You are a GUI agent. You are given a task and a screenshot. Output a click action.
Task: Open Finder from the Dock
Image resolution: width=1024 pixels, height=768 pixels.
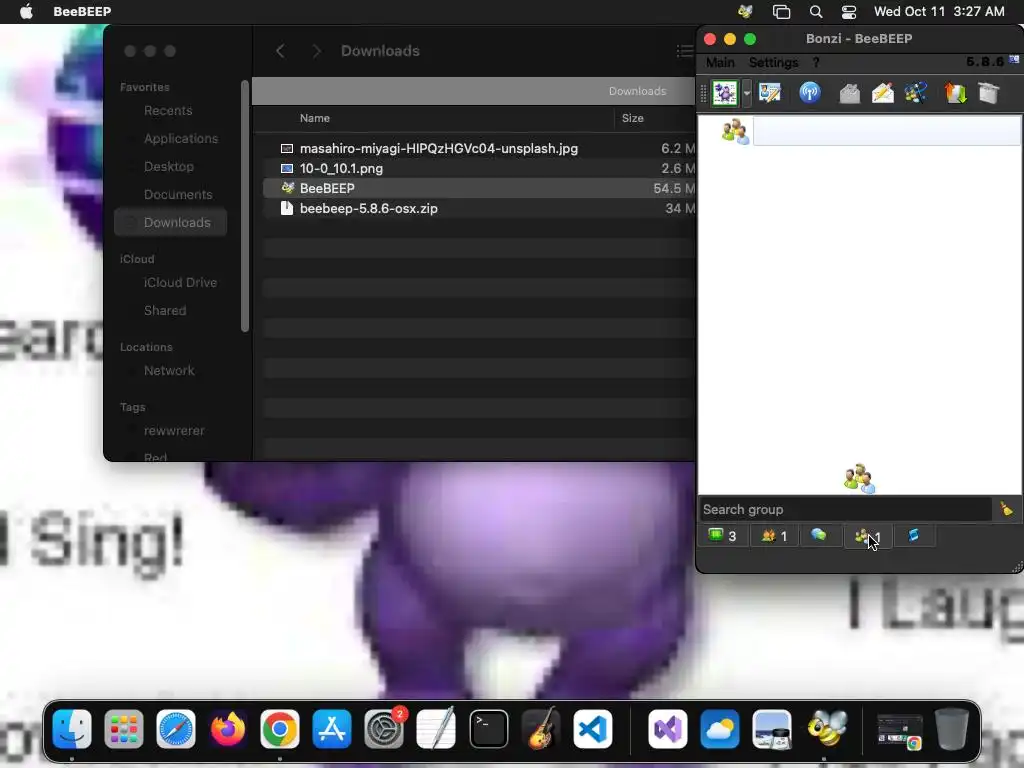point(72,729)
